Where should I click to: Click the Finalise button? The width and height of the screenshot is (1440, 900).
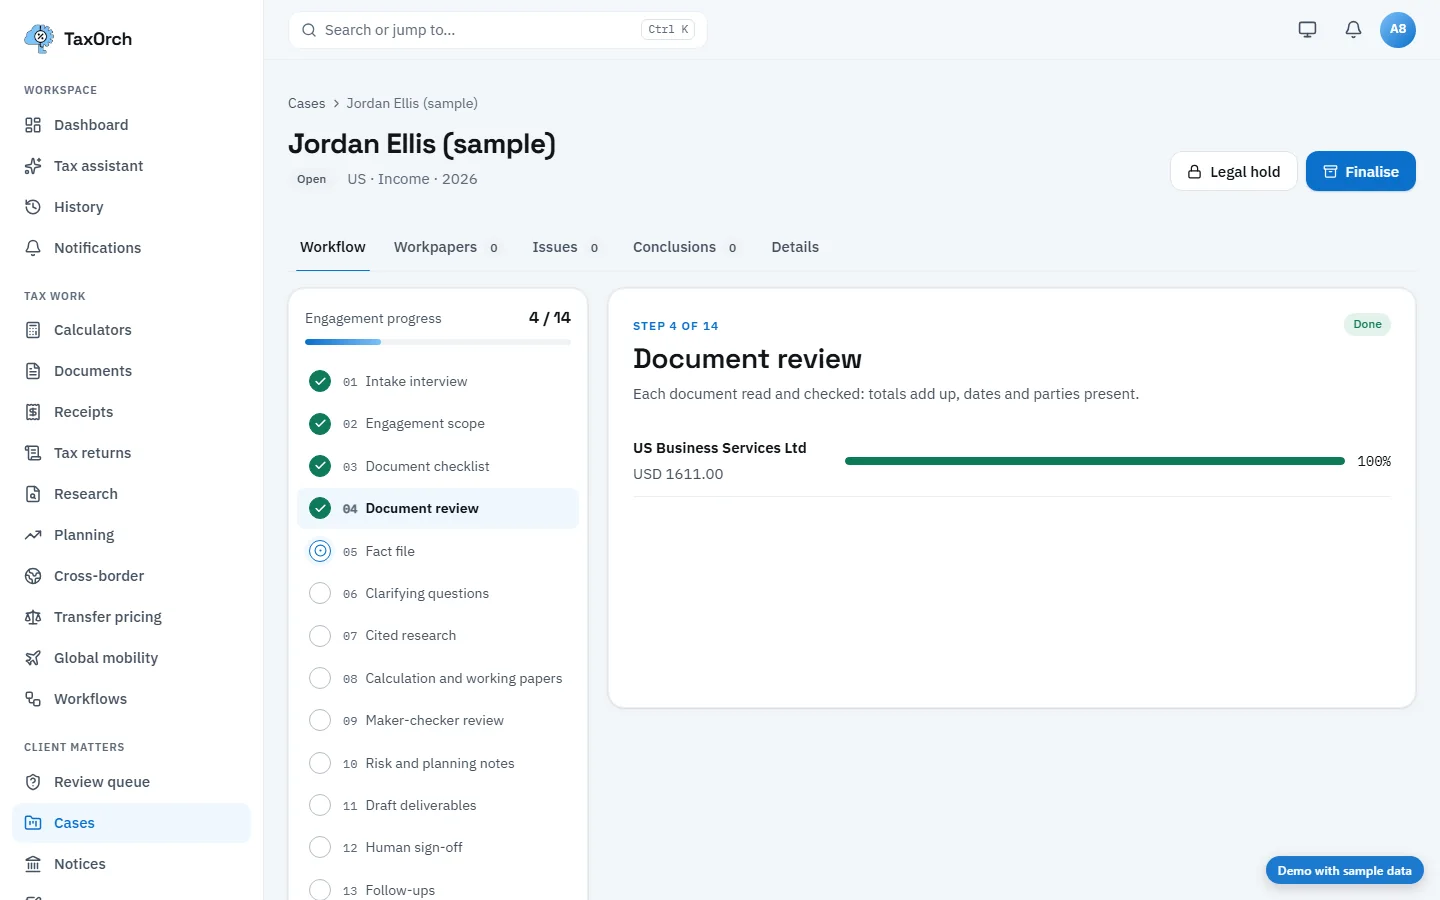(x=1360, y=172)
